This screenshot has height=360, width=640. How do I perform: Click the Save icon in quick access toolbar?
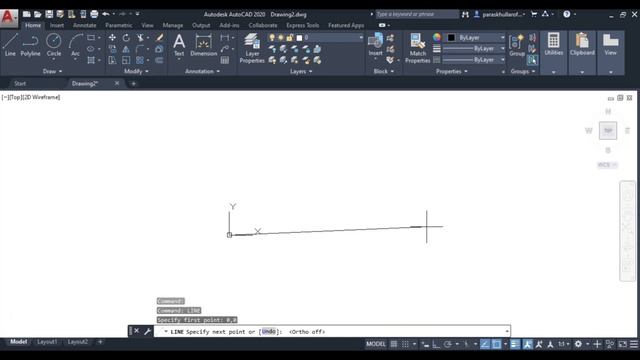click(49, 14)
